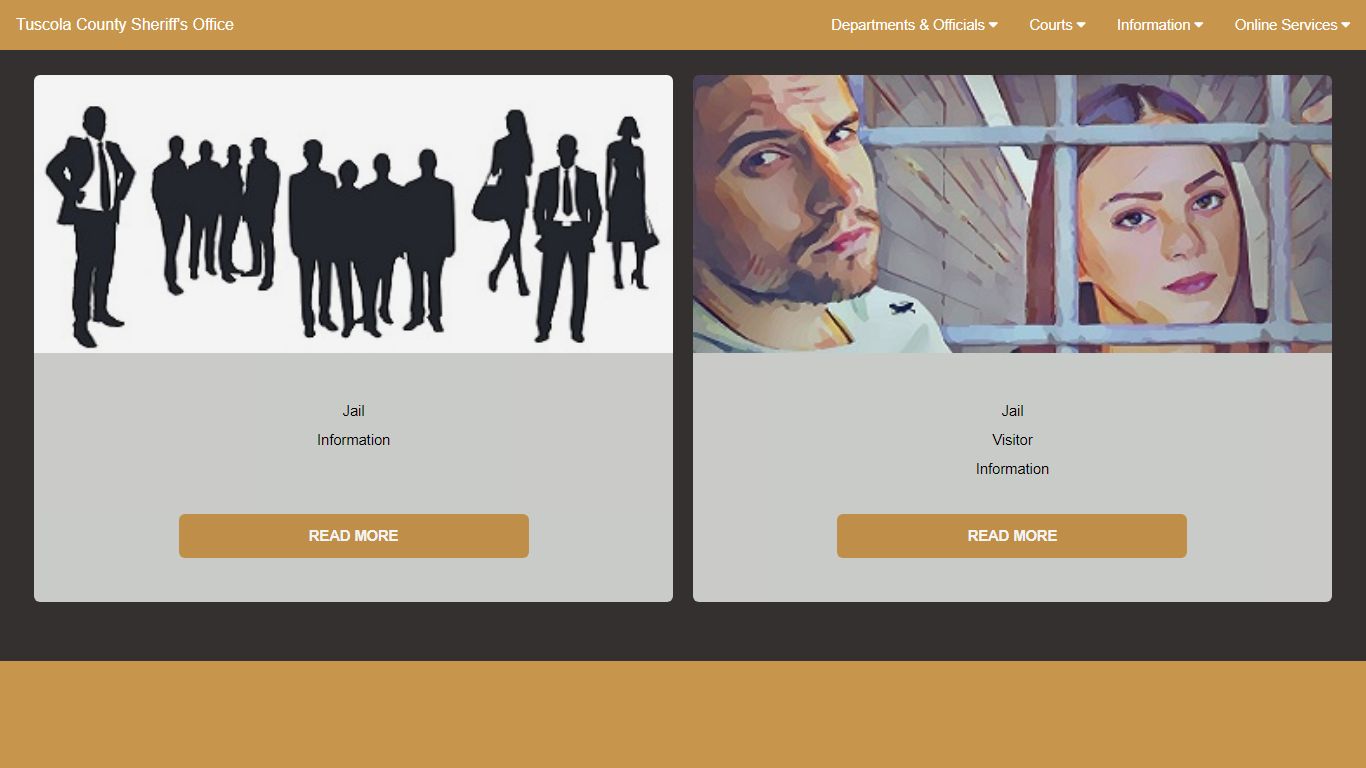Expand the Online Services menu

tap(1292, 25)
